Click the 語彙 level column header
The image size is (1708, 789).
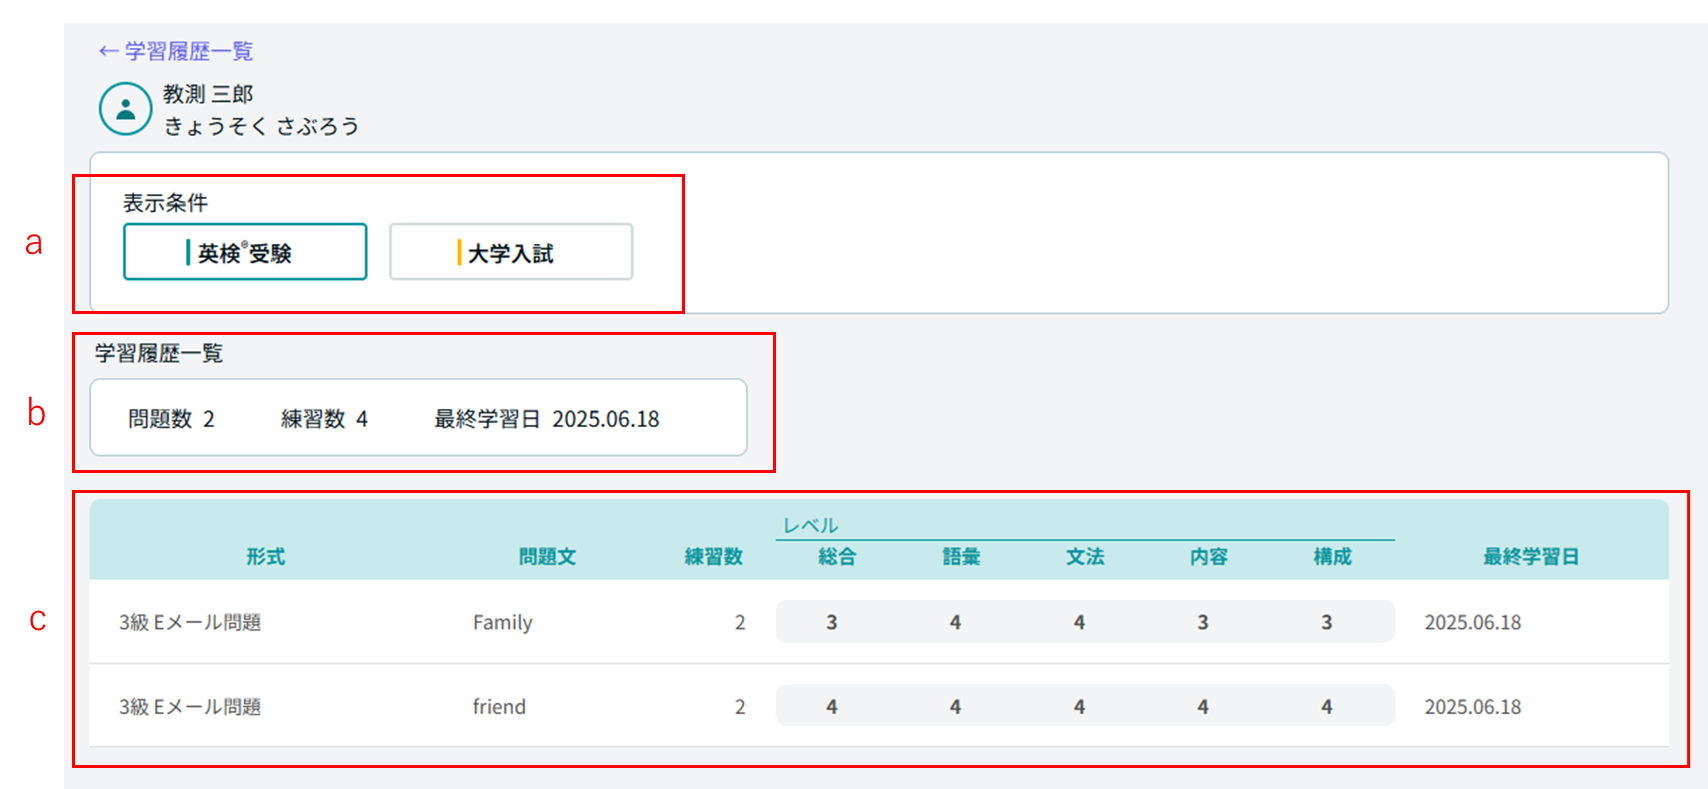pyautogui.click(x=961, y=557)
